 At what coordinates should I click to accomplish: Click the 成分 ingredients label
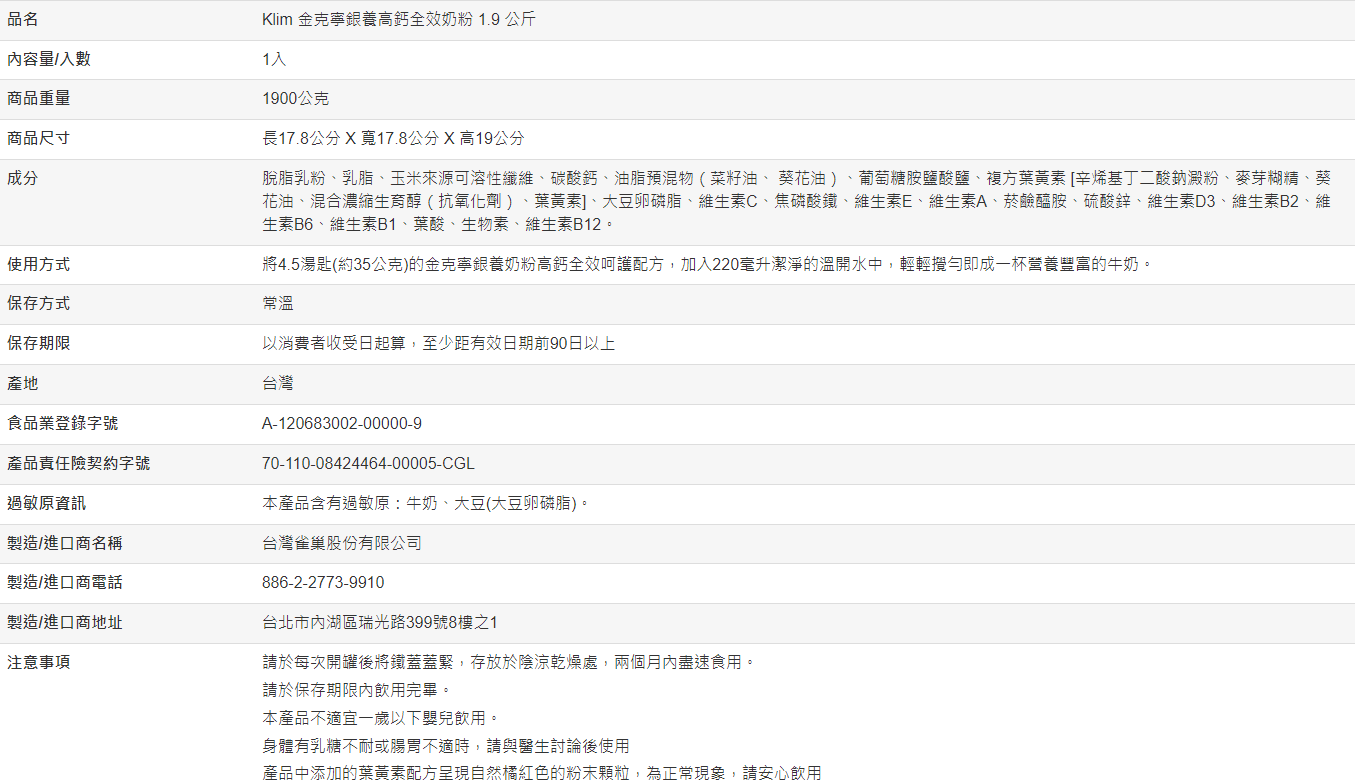click(x=23, y=178)
